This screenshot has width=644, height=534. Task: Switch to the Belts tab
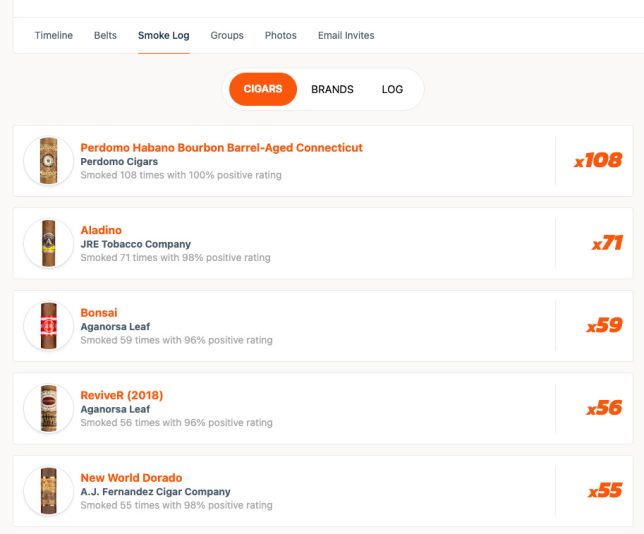(105, 35)
